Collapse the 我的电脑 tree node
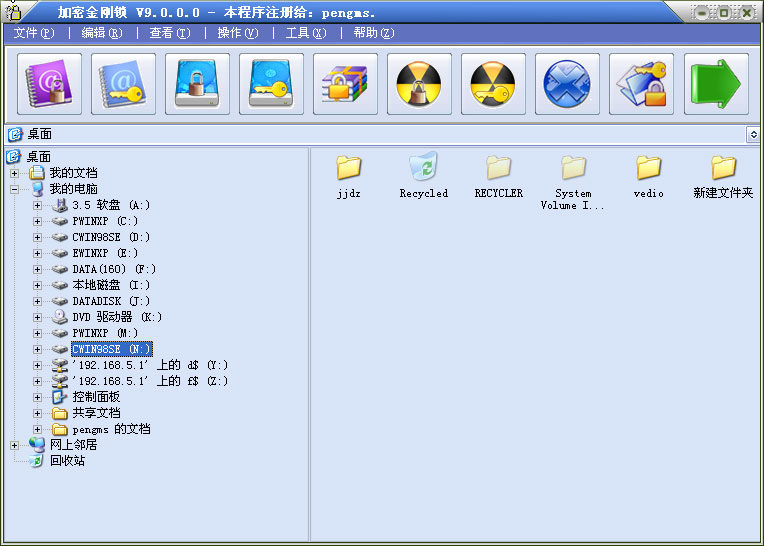This screenshot has height=546, width=764. 14,189
